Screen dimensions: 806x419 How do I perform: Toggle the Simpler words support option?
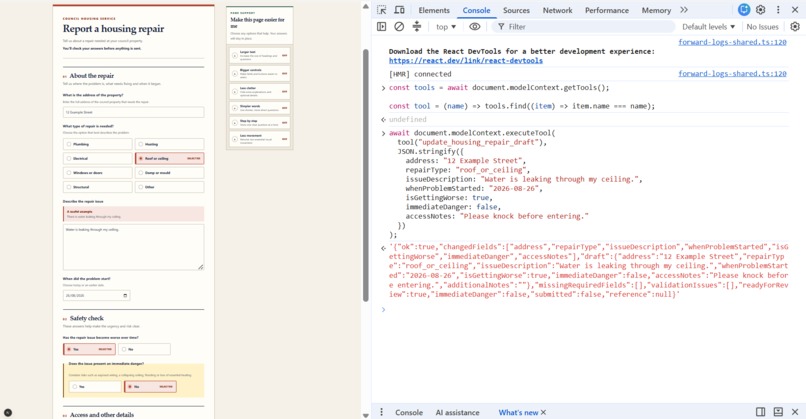(260, 107)
